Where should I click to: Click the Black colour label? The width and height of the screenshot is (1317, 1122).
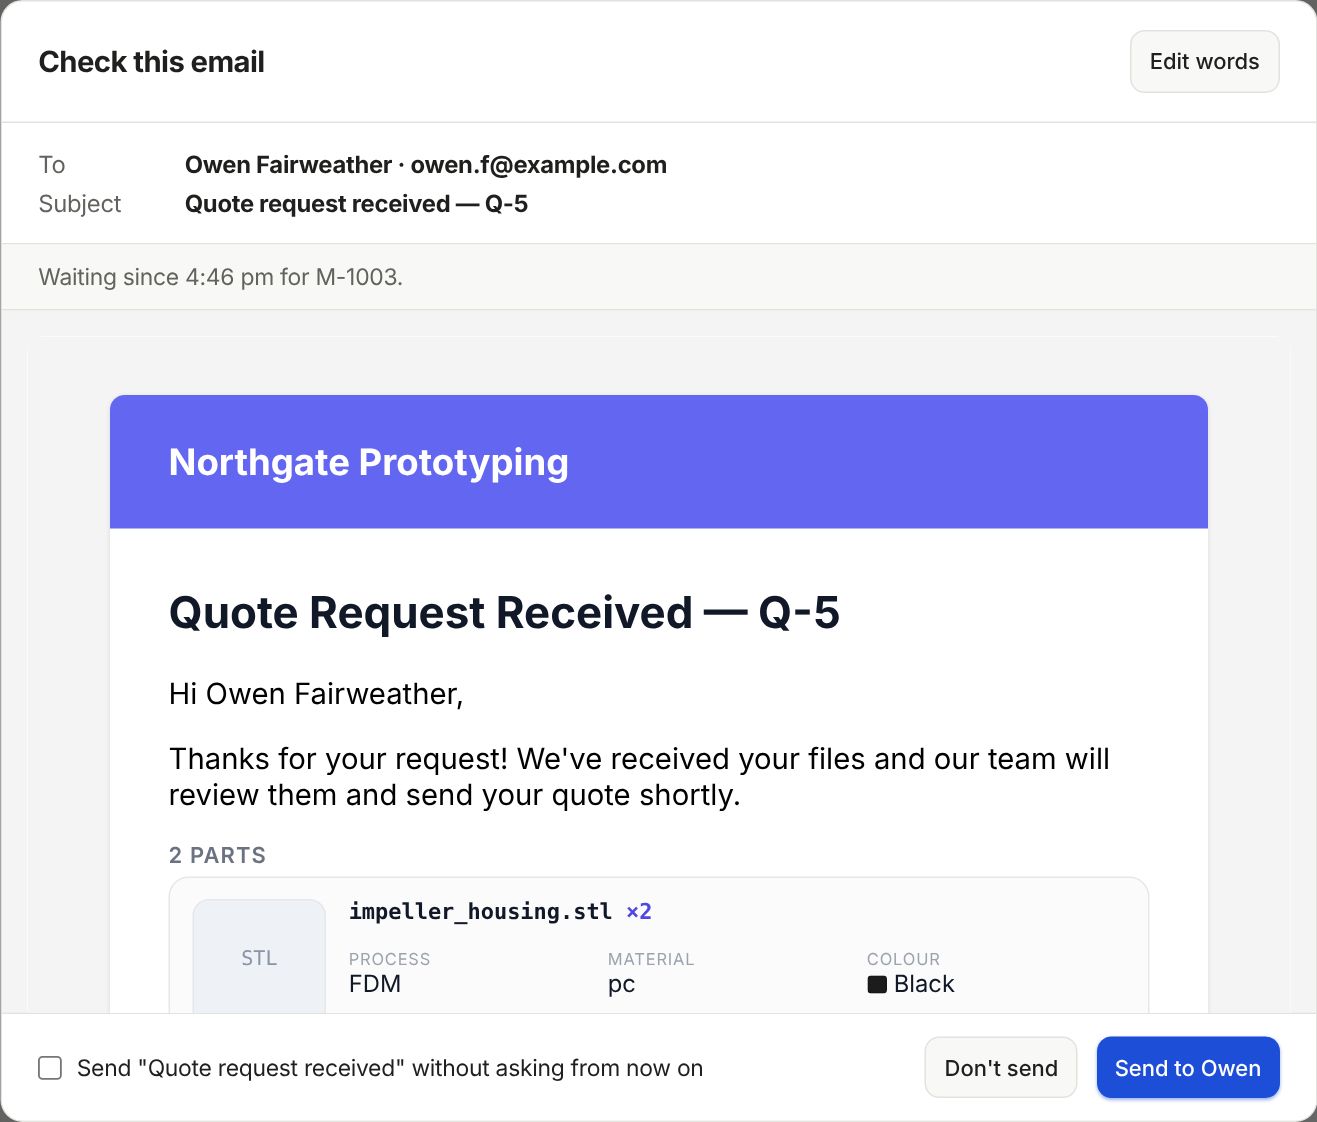[x=924, y=984]
